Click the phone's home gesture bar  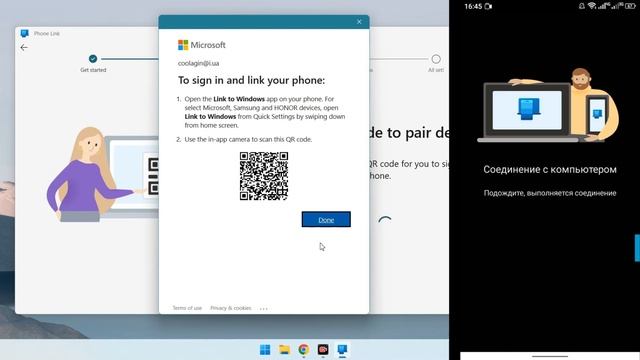pyautogui.click(x=550, y=356)
